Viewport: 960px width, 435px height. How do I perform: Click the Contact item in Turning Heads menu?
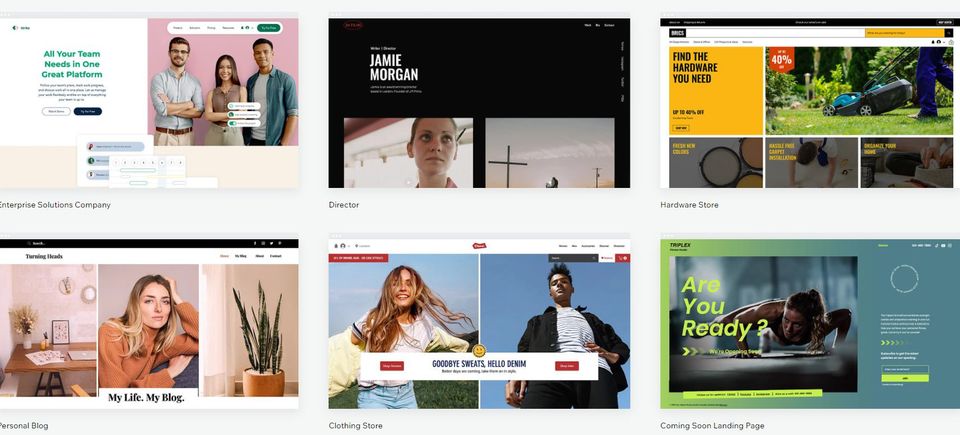coord(275,256)
